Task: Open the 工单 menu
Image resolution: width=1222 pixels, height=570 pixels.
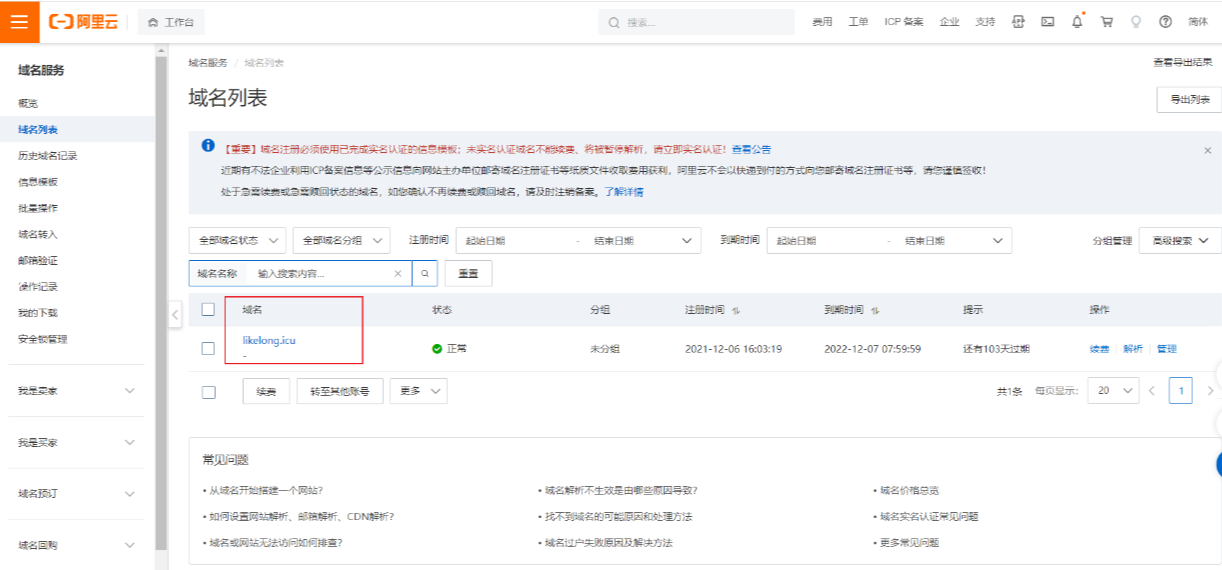Action: tap(858, 22)
